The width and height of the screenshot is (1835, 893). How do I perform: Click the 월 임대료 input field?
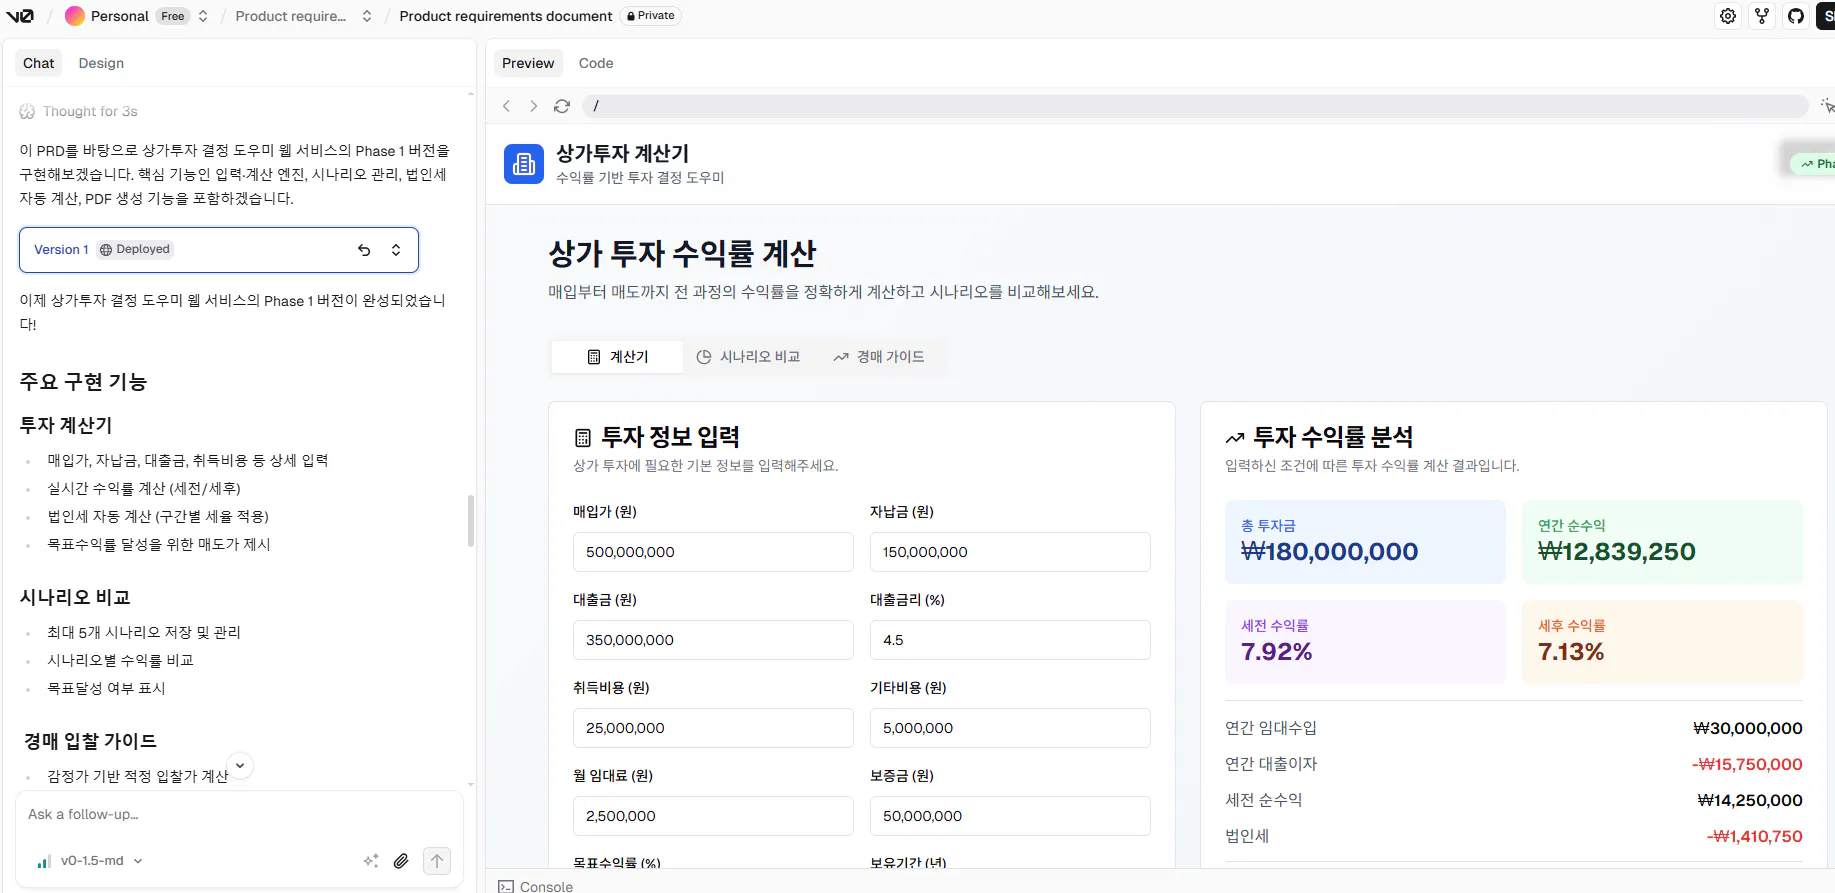(713, 816)
